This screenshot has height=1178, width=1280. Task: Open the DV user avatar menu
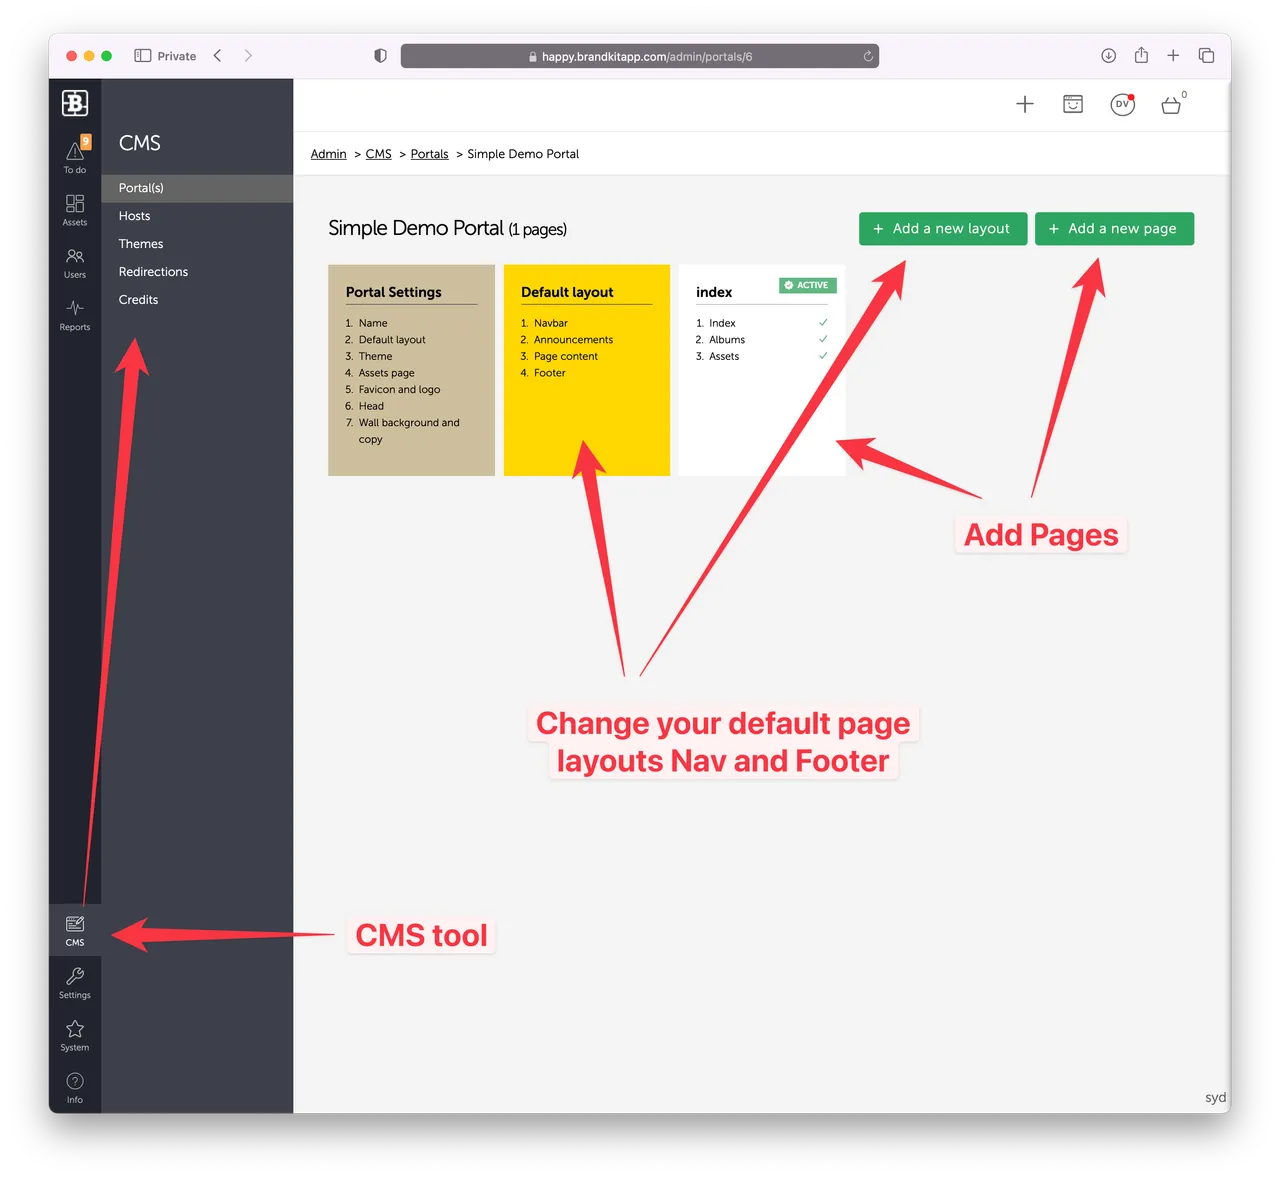(1122, 104)
